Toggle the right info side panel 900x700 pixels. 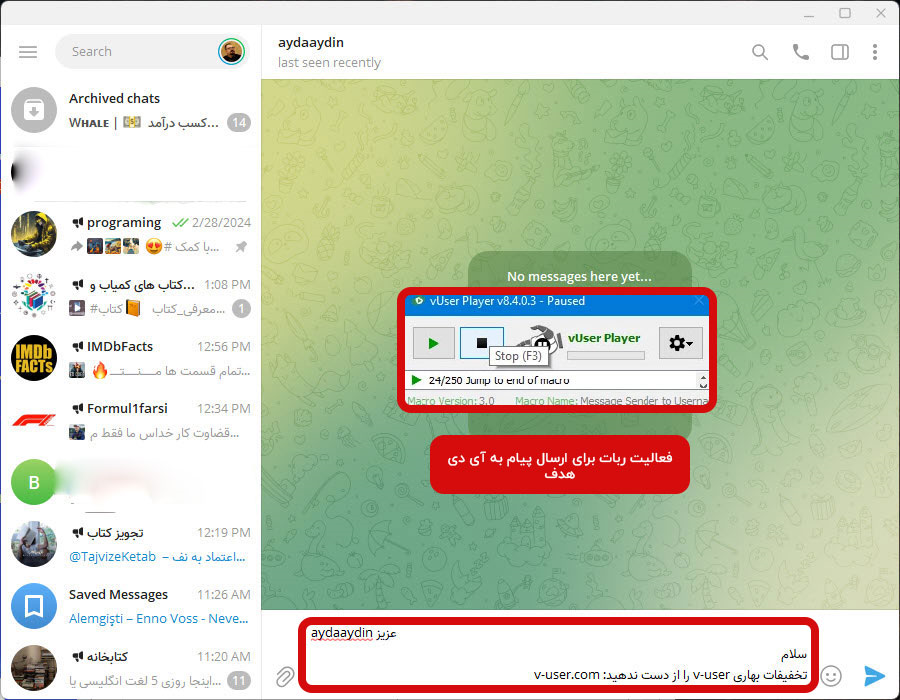840,52
